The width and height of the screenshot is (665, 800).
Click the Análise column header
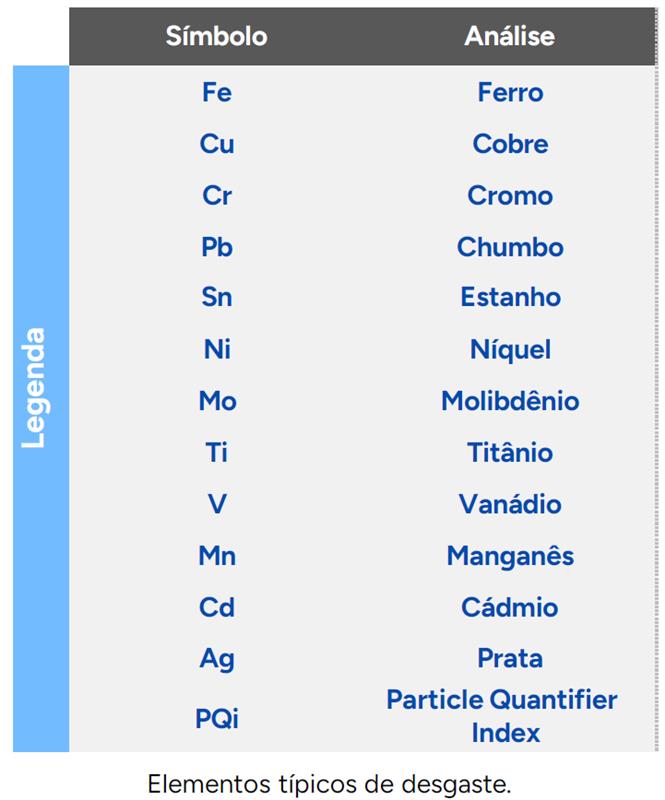509,37
